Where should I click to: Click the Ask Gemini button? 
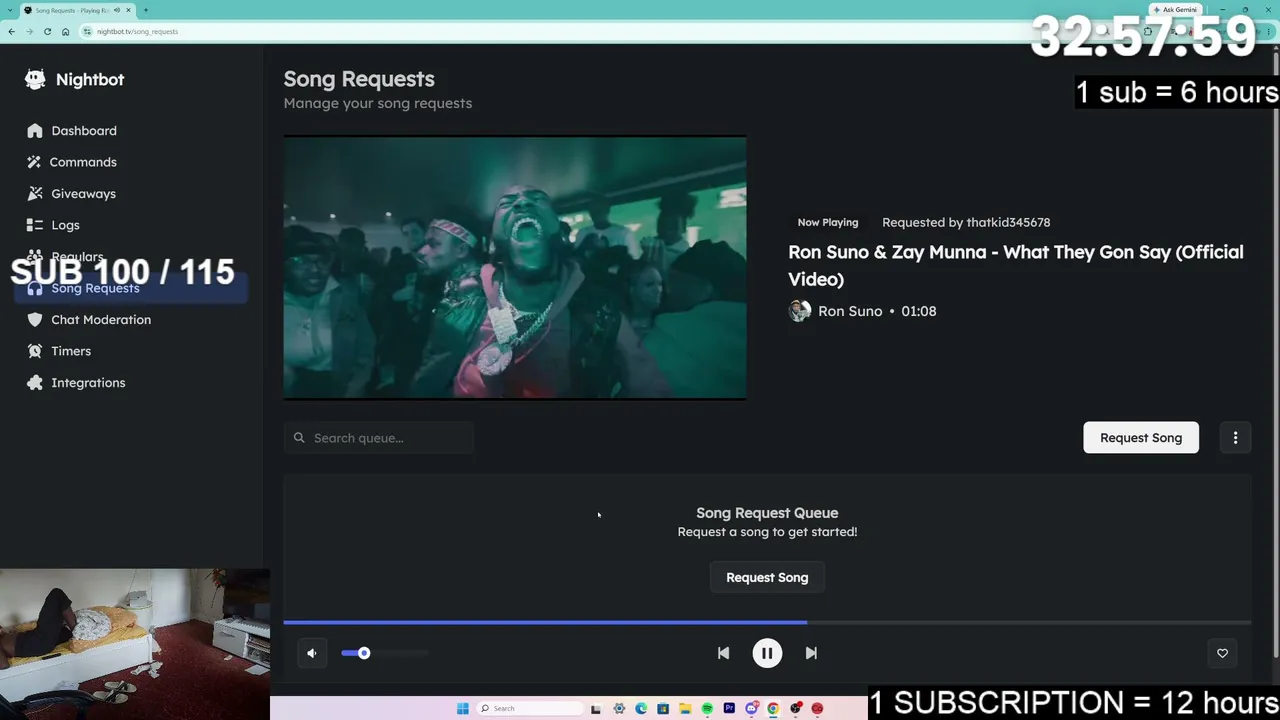point(1175,10)
